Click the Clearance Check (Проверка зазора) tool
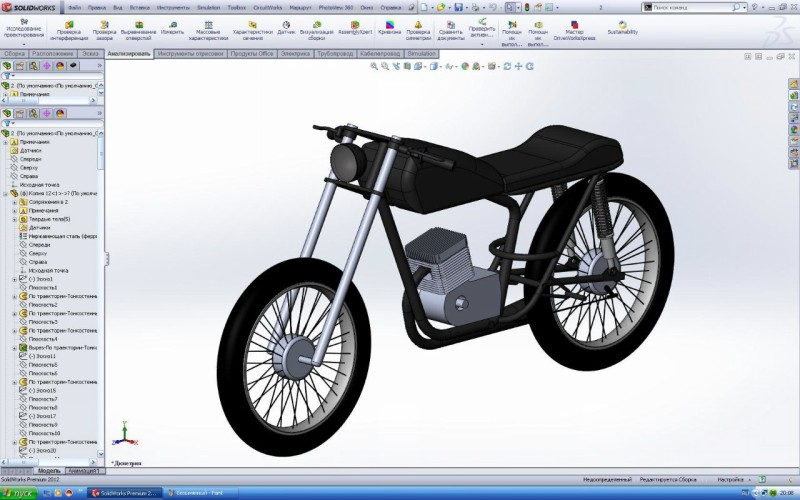This screenshot has height=500, width=800. (104, 31)
